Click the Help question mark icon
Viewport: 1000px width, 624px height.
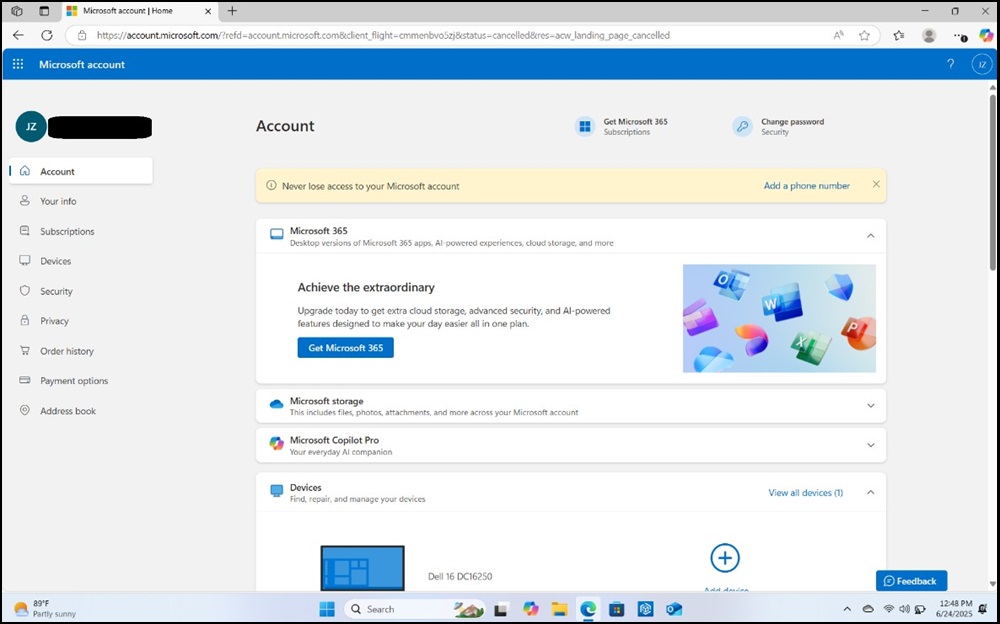tap(950, 64)
